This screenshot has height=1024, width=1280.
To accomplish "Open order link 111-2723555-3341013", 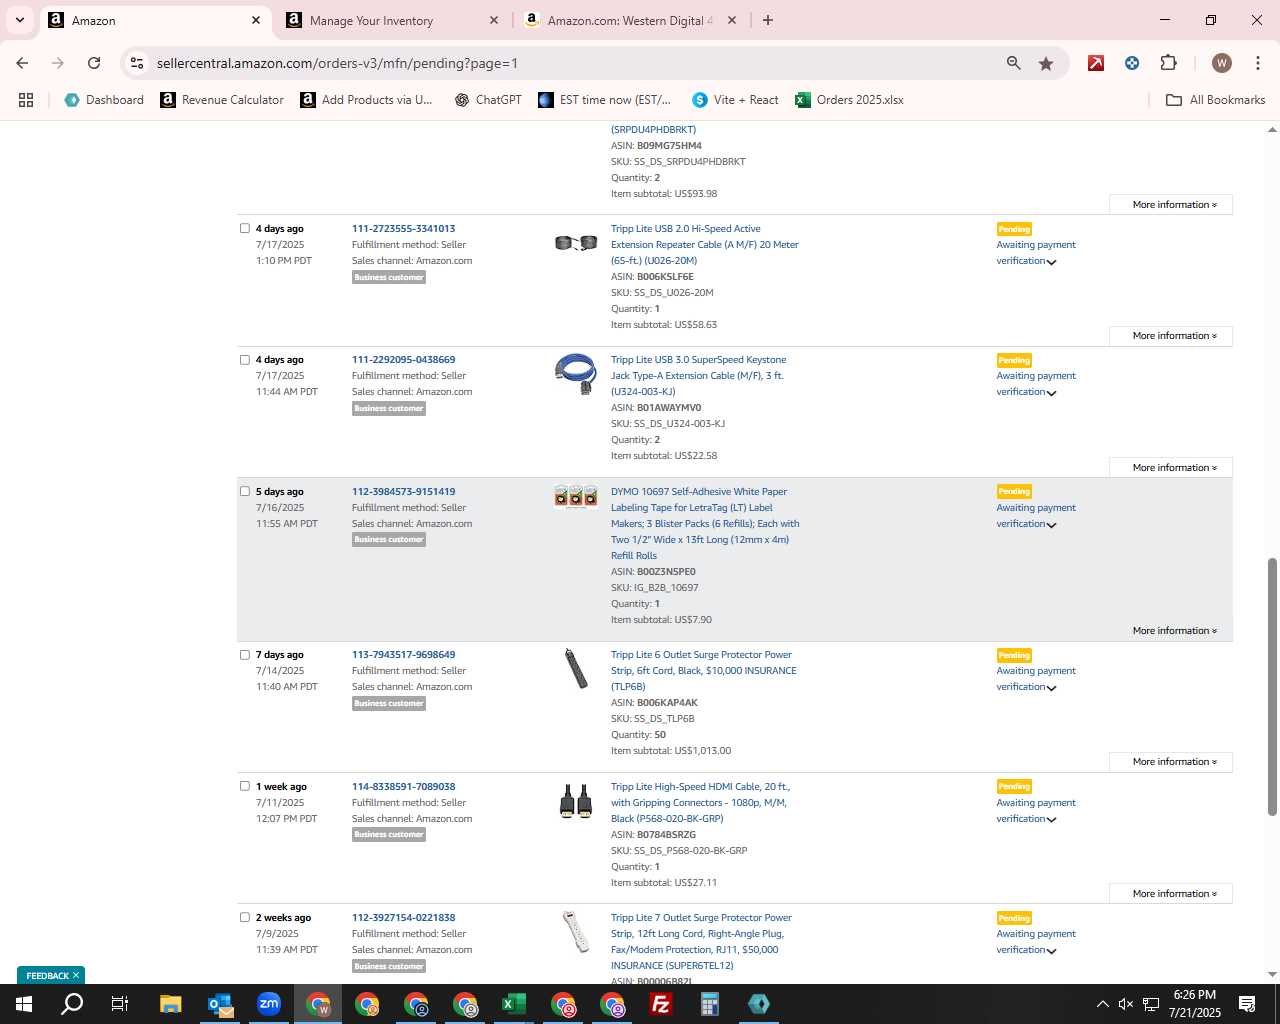I will (x=403, y=228).
